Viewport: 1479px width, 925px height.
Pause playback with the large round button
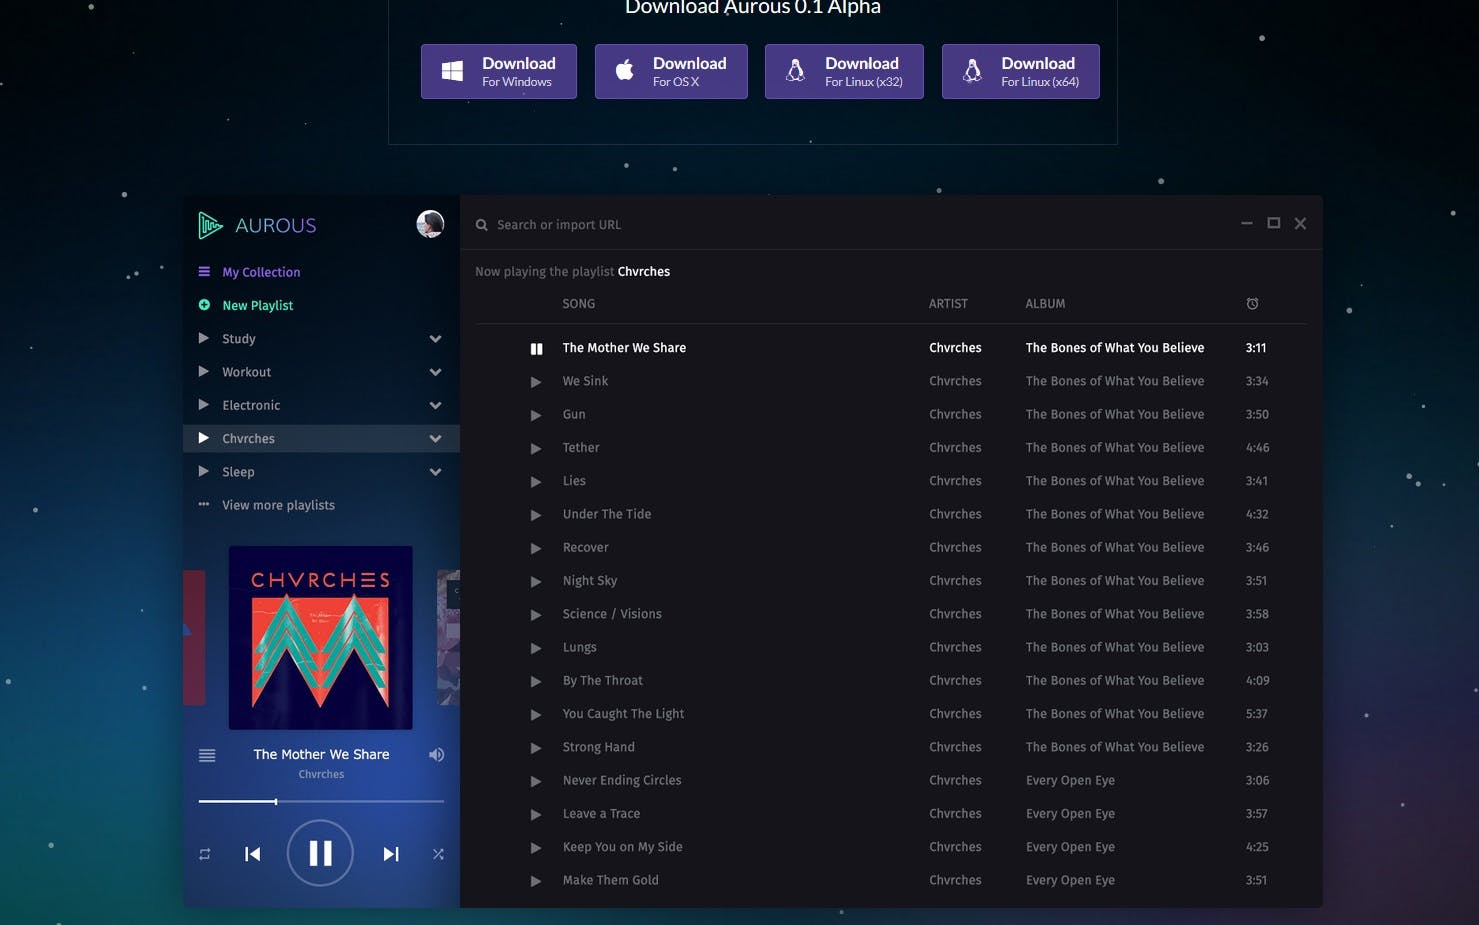coord(320,853)
